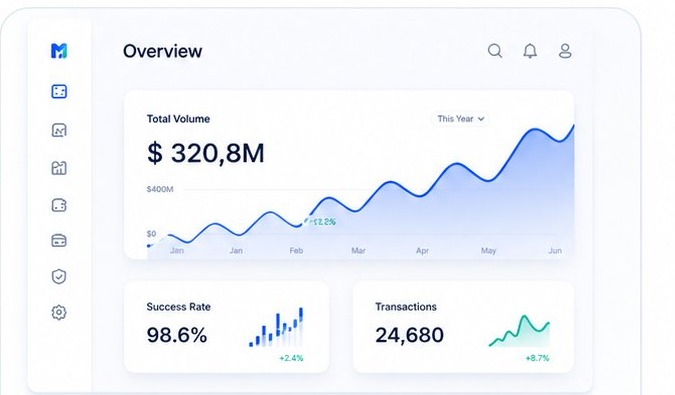Open the security shield icon in sidebar
Viewport: 675px width, 395px height.
coord(59,276)
